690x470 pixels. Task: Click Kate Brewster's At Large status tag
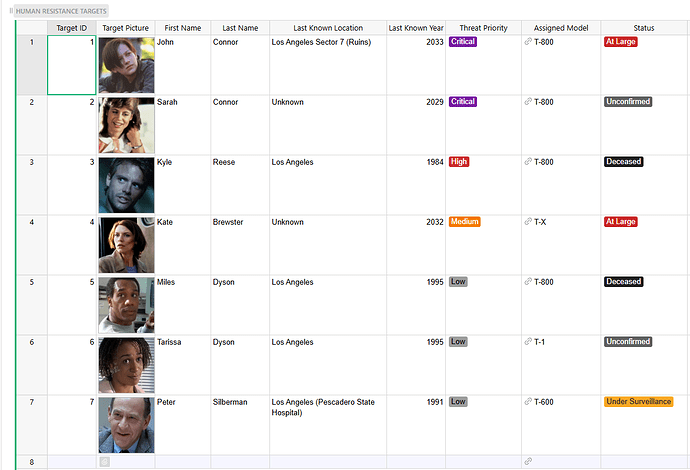pyautogui.click(x=620, y=221)
